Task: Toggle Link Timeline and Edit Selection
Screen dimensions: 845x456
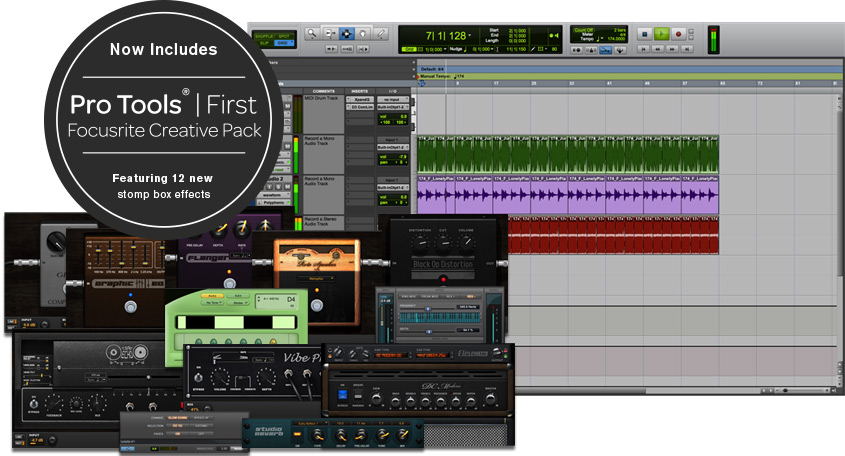Action: coord(347,49)
